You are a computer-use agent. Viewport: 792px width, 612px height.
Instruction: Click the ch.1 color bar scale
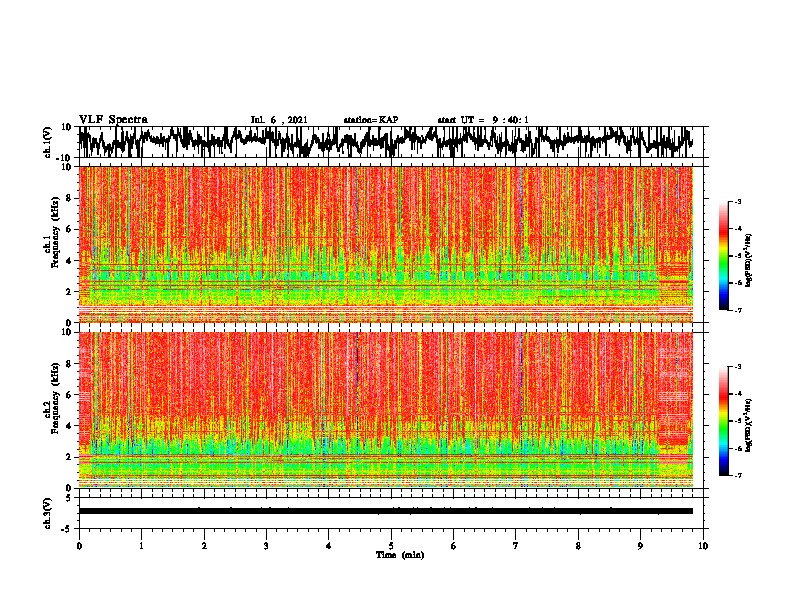724,256
